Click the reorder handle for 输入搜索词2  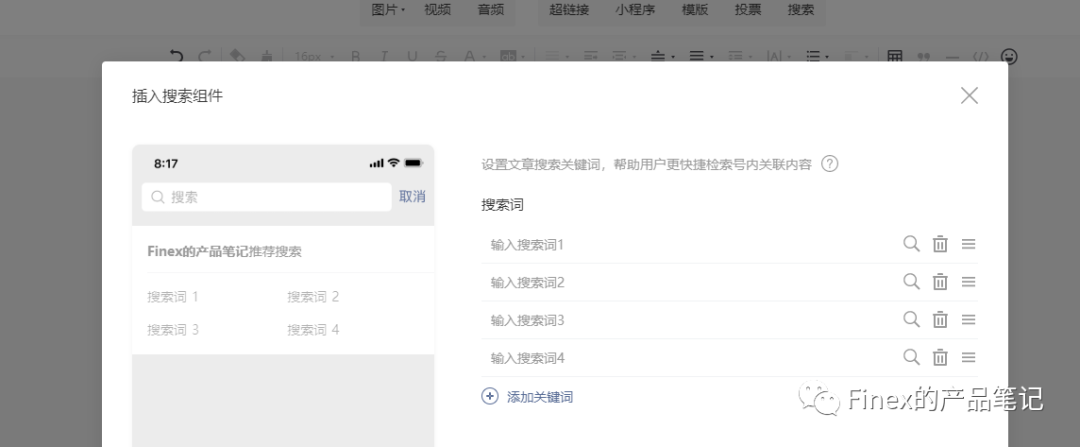[968, 282]
